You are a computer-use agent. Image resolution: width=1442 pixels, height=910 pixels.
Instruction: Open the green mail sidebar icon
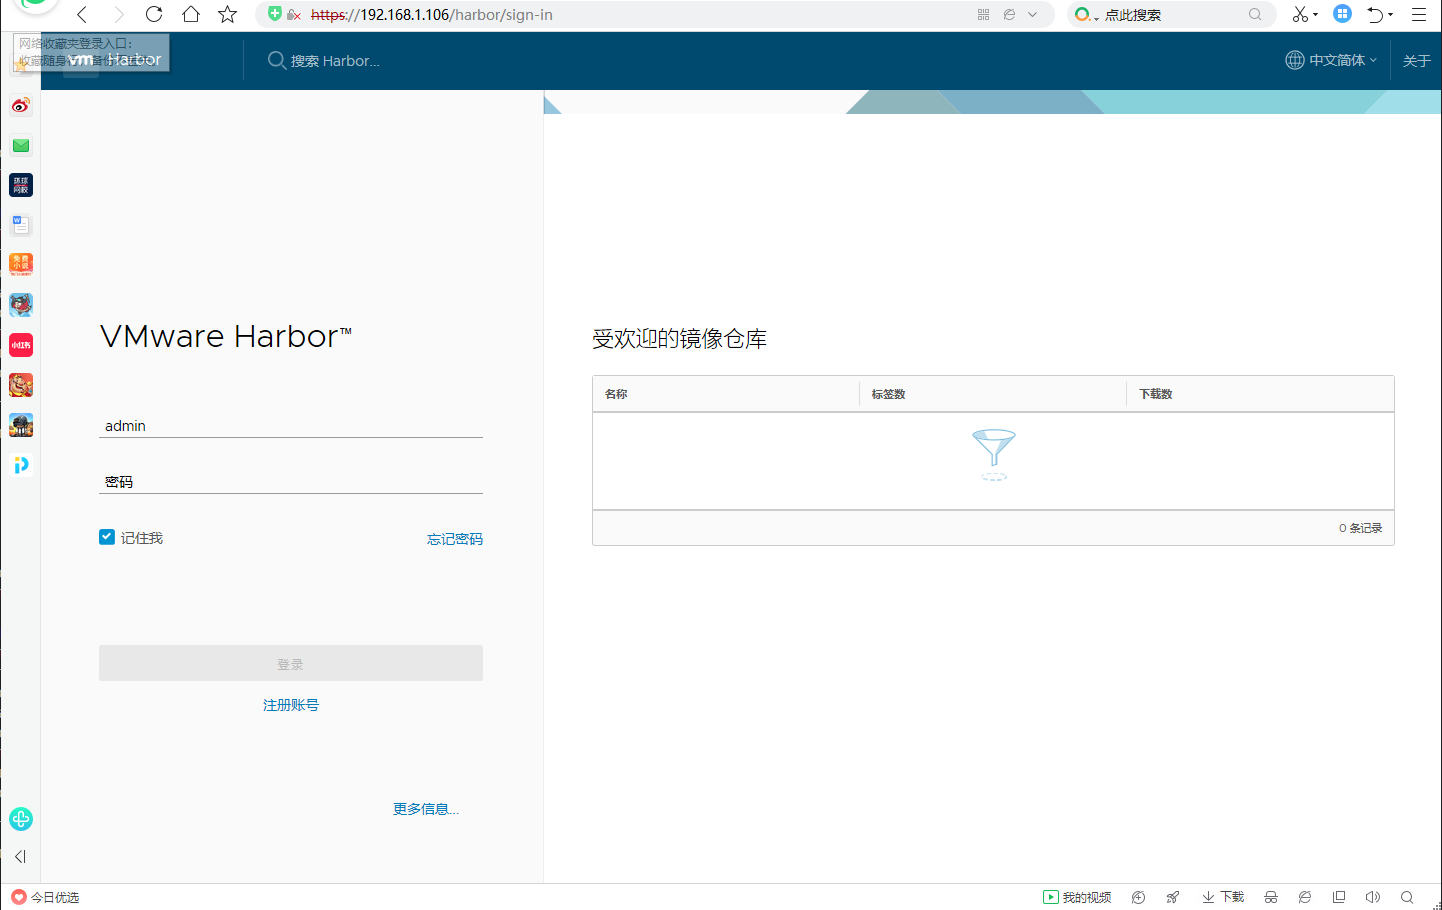click(x=21, y=145)
